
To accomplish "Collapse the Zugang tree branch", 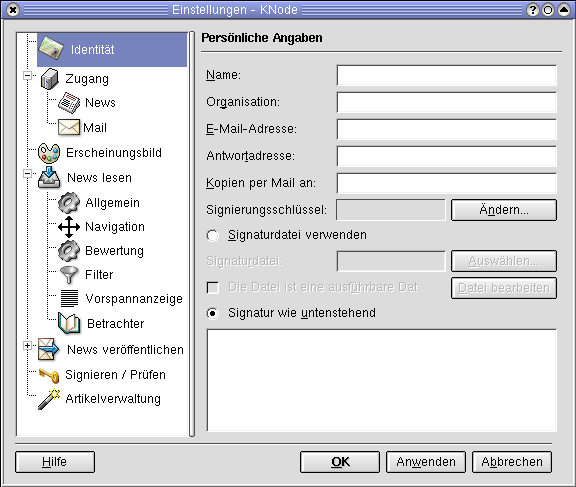I will [28, 75].
